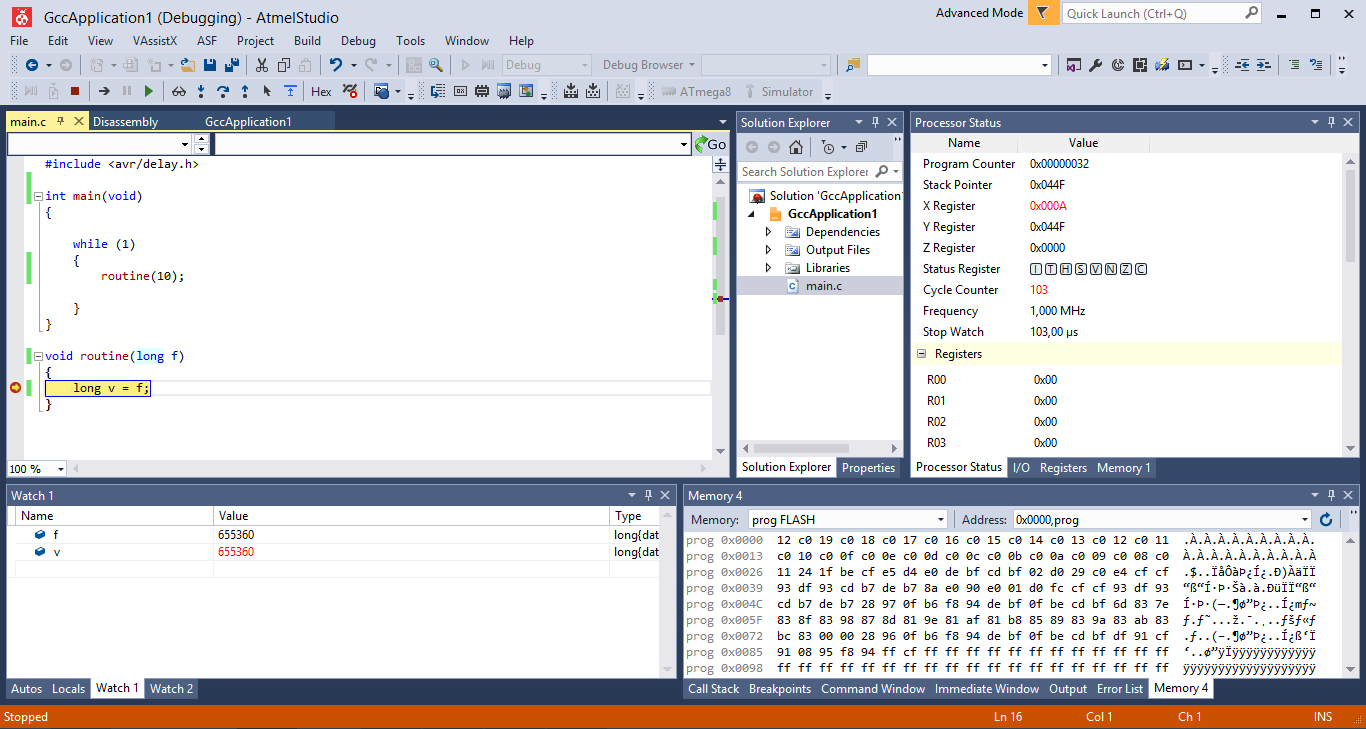
Task: Click the Increase Indent toolbar icon
Action: [x=1265, y=65]
